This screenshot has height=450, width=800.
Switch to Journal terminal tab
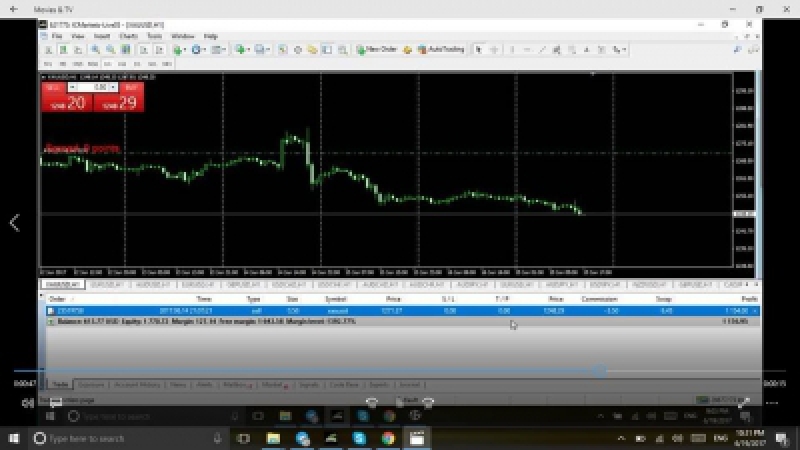(410, 385)
